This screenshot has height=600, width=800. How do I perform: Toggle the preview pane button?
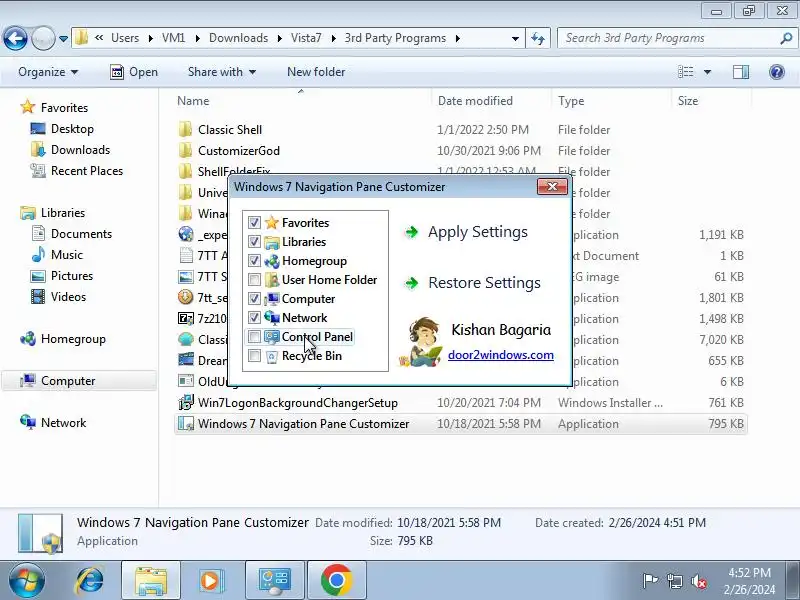(x=741, y=72)
